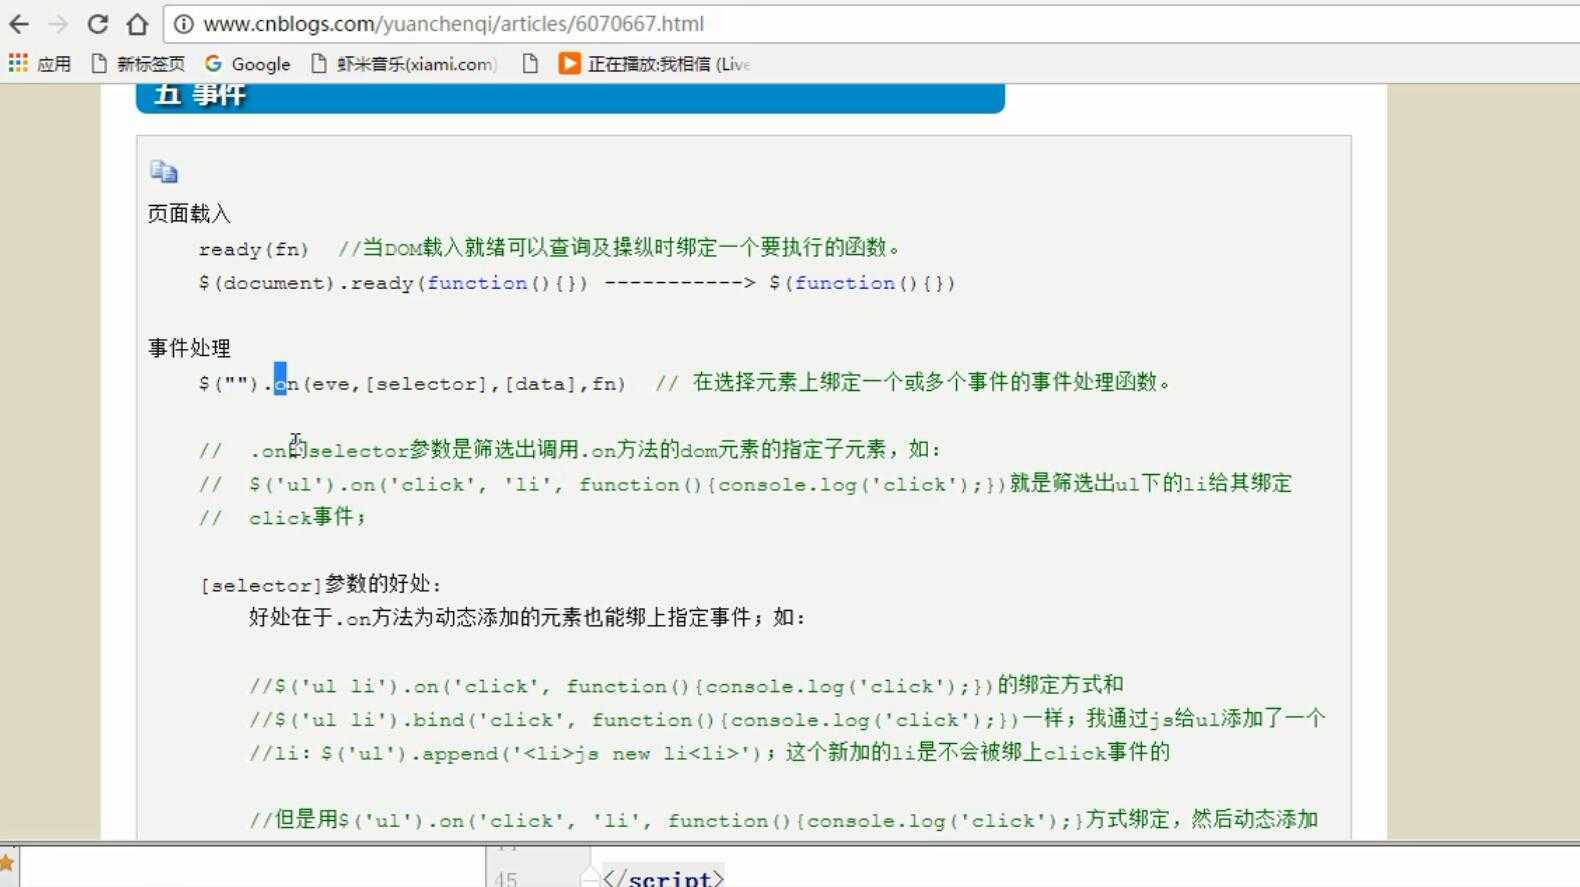Click the browser Back arrow
Image resolution: width=1580 pixels, height=887 pixels.
click(x=19, y=24)
